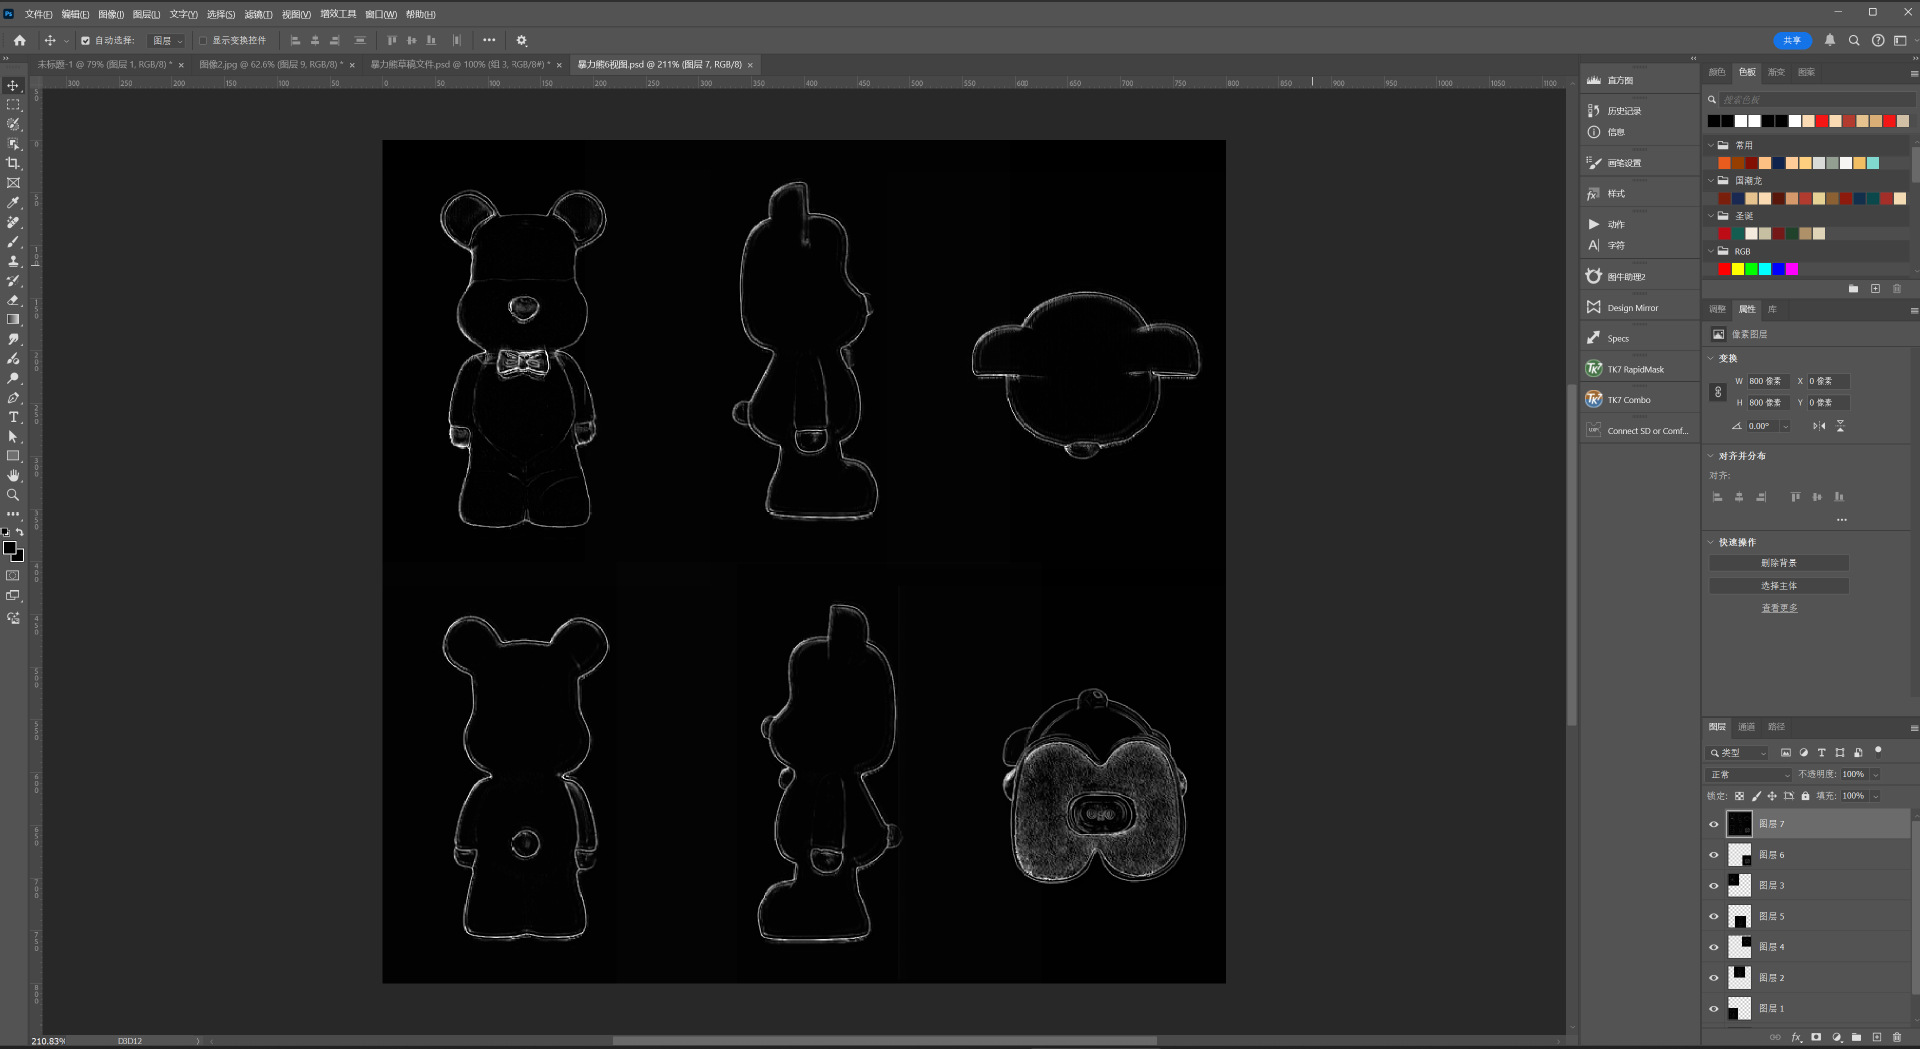This screenshot has width=1920, height=1049.
Task: Click the flip horizontal icon in properties
Action: [x=1819, y=426]
